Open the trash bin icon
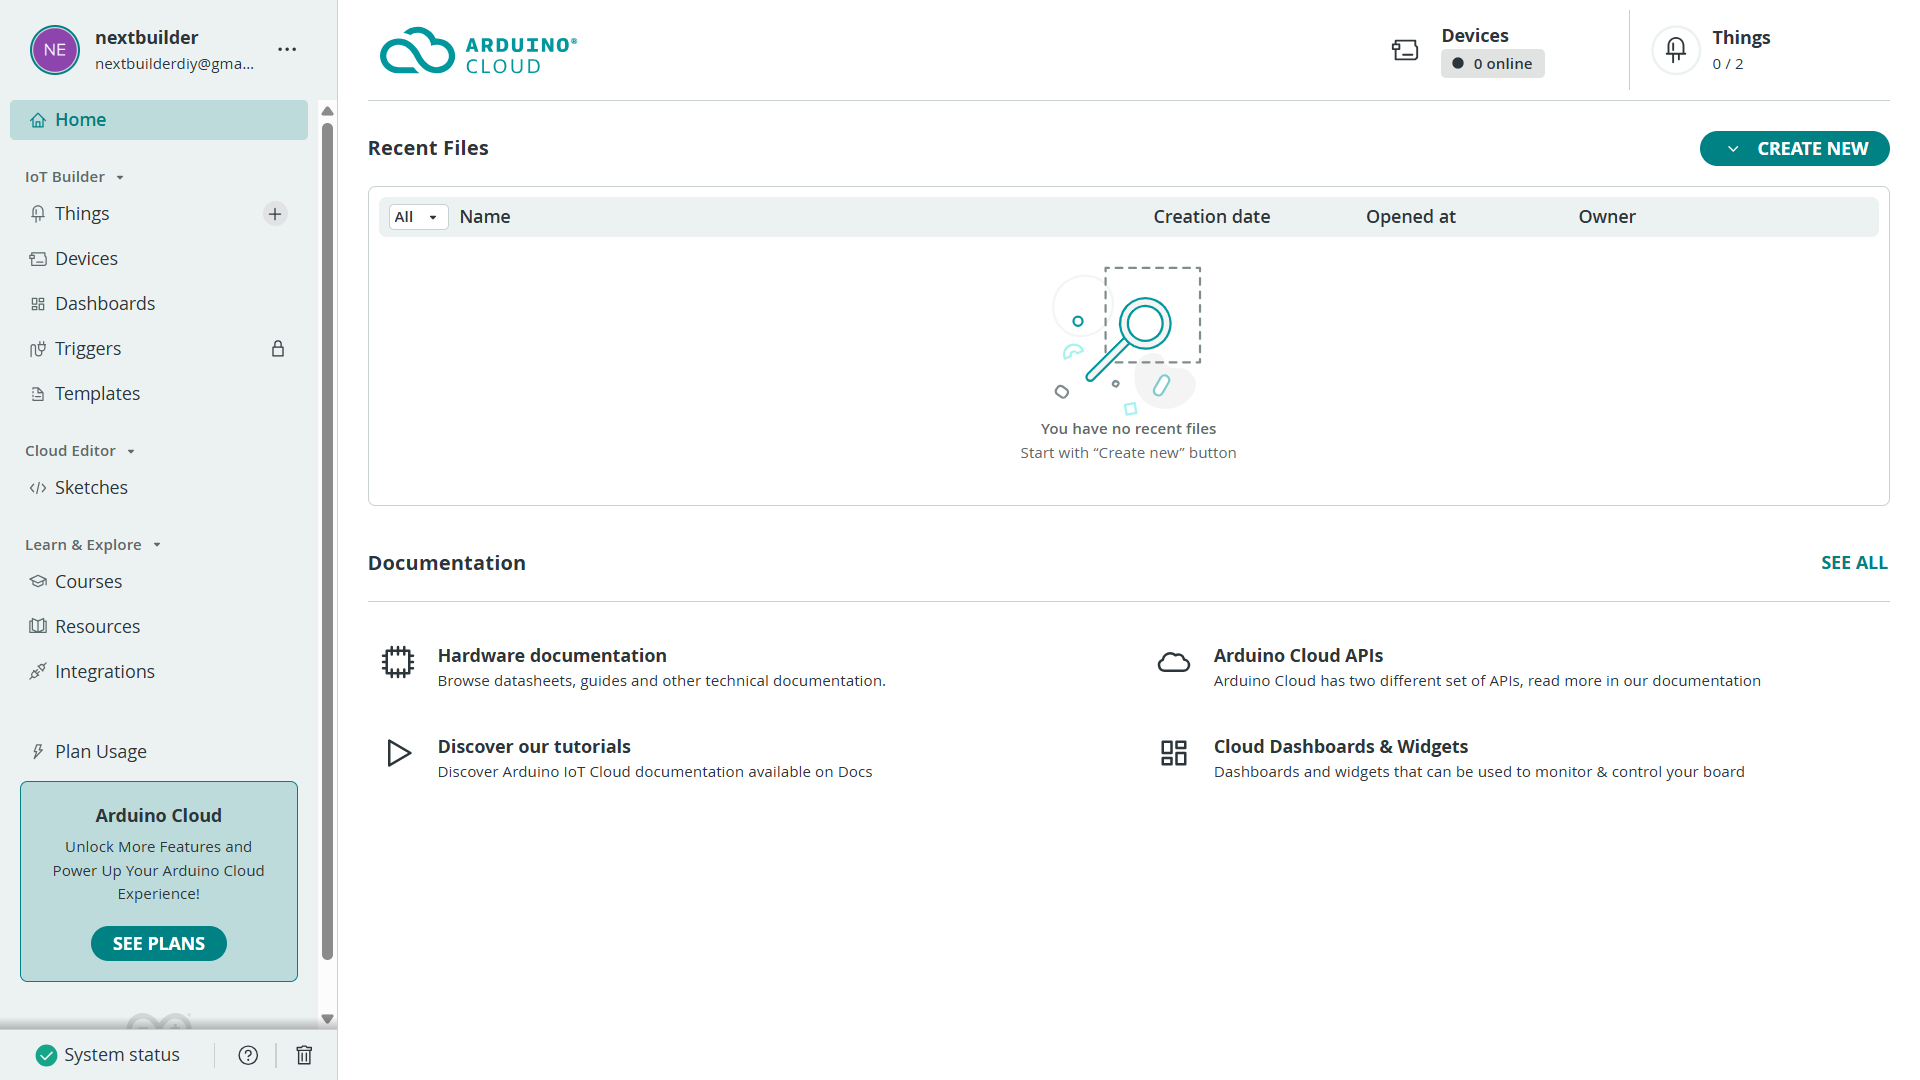This screenshot has height=1080, width=1920. point(304,1055)
